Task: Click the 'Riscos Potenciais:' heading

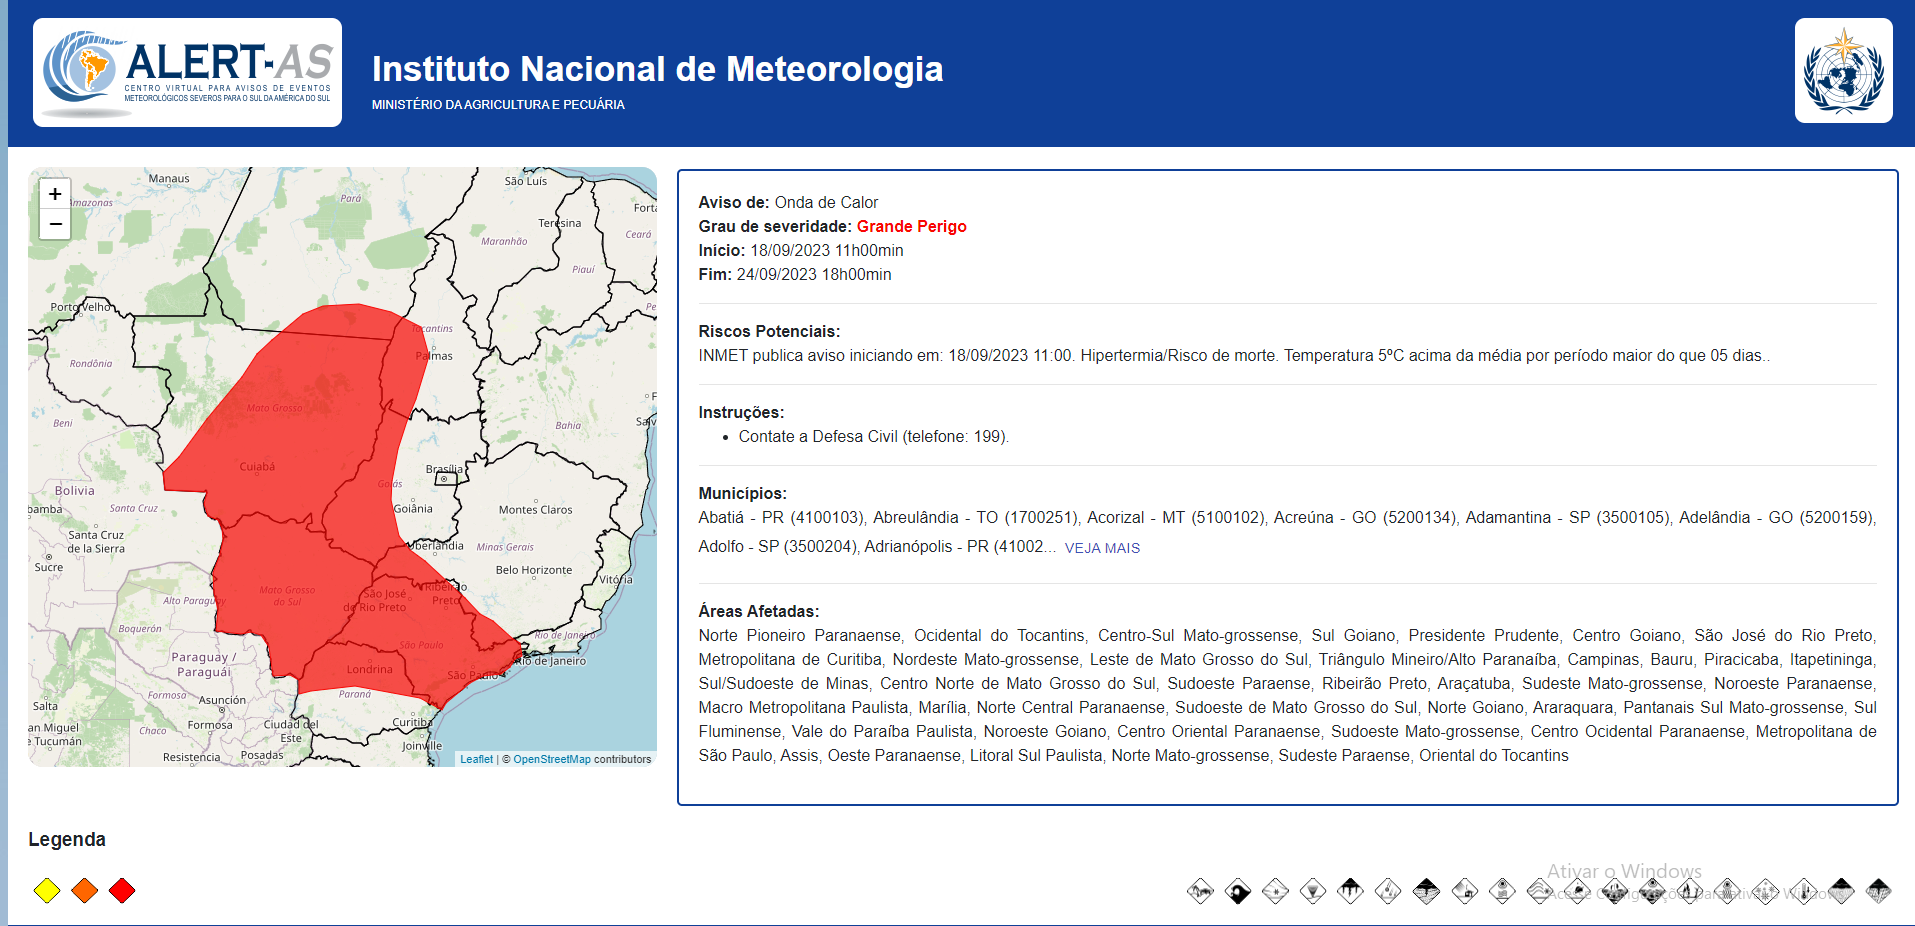Action: (x=769, y=331)
